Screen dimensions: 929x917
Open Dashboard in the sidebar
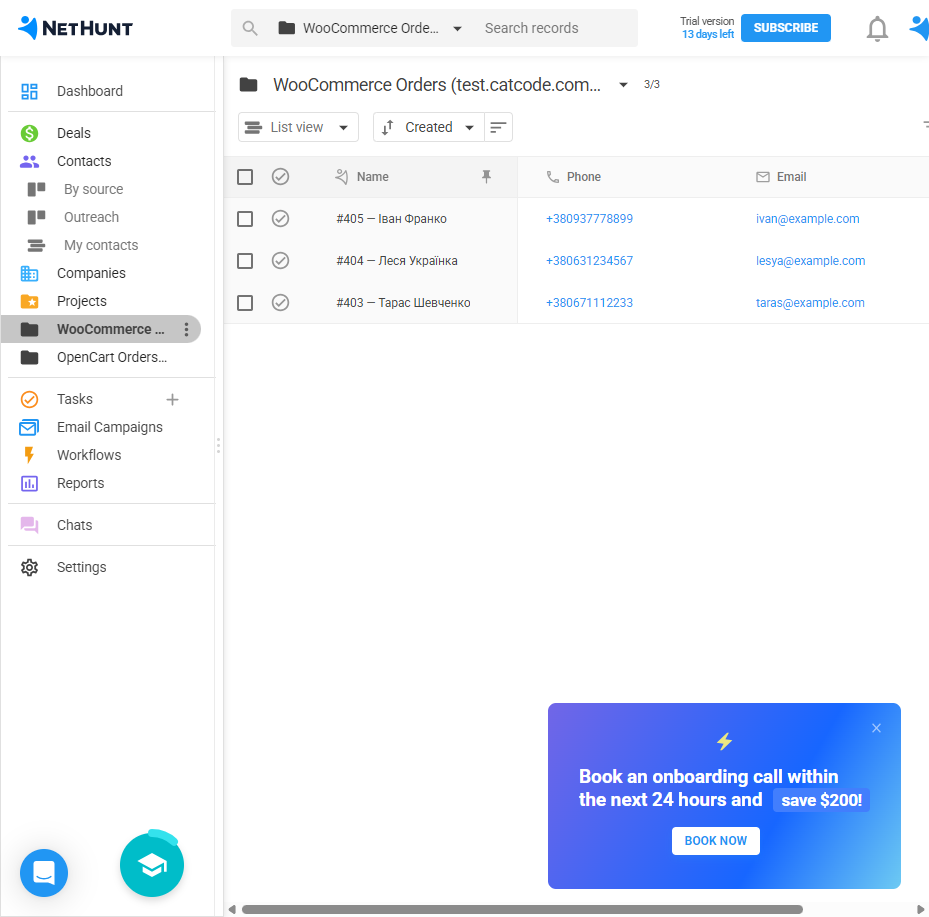point(90,91)
